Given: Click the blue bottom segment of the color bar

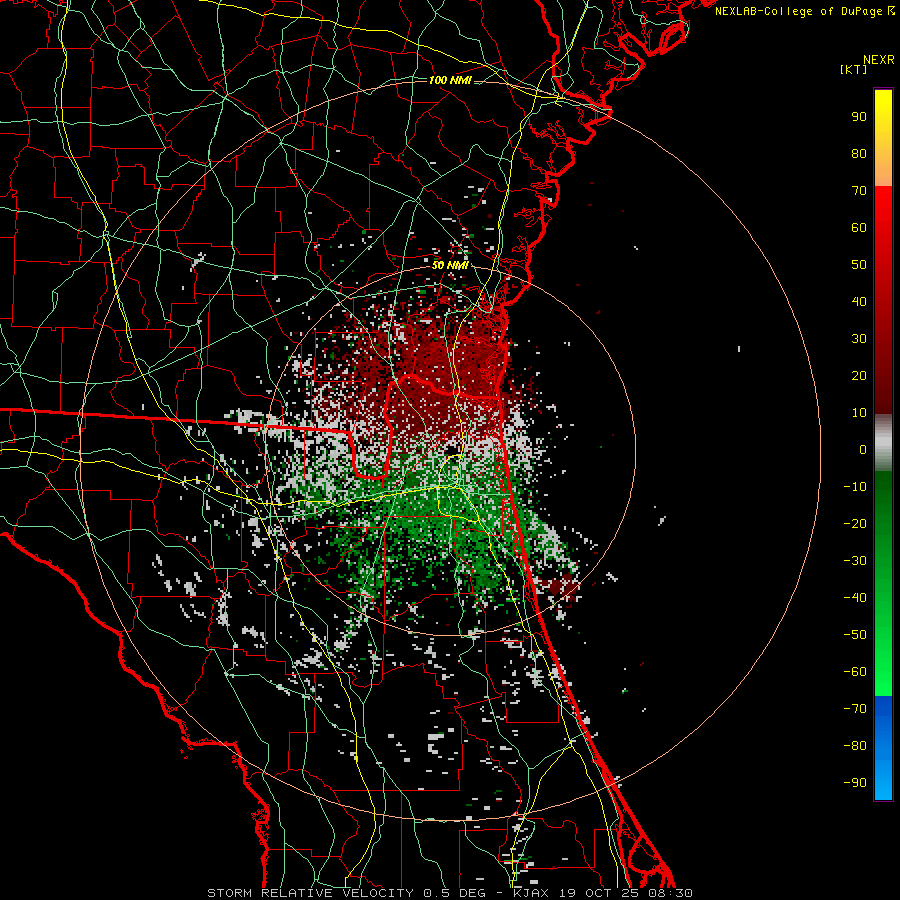Looking at the screenshot, I should [x=883, y=748].
